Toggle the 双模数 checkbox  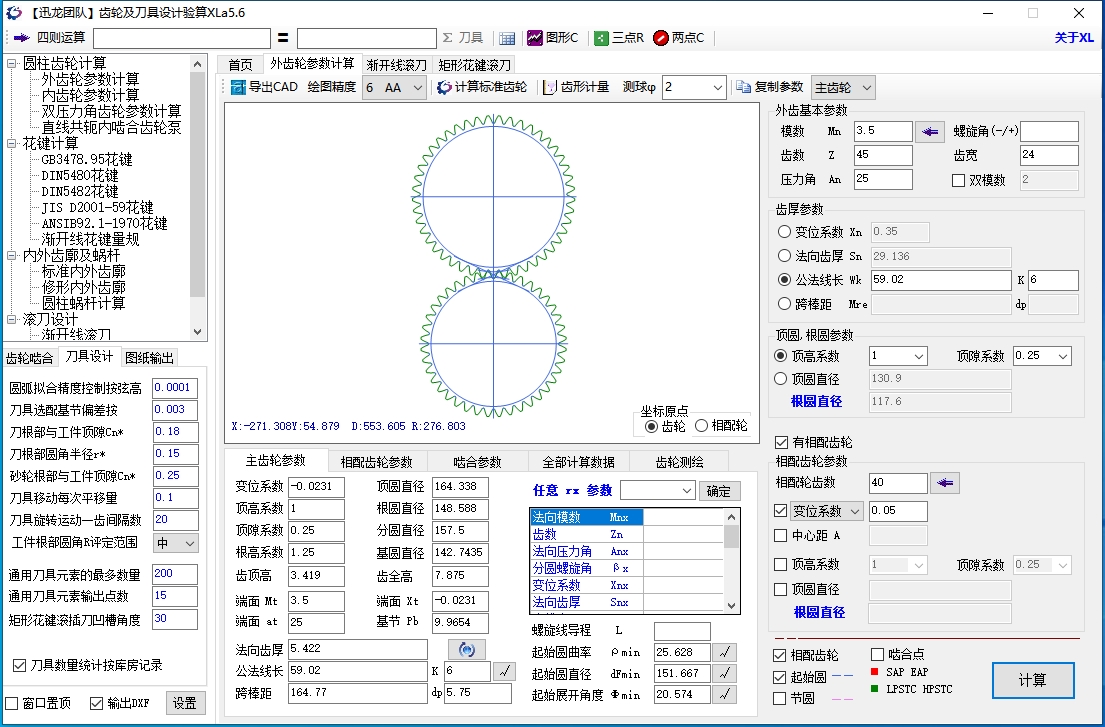[x=958, y=180]
